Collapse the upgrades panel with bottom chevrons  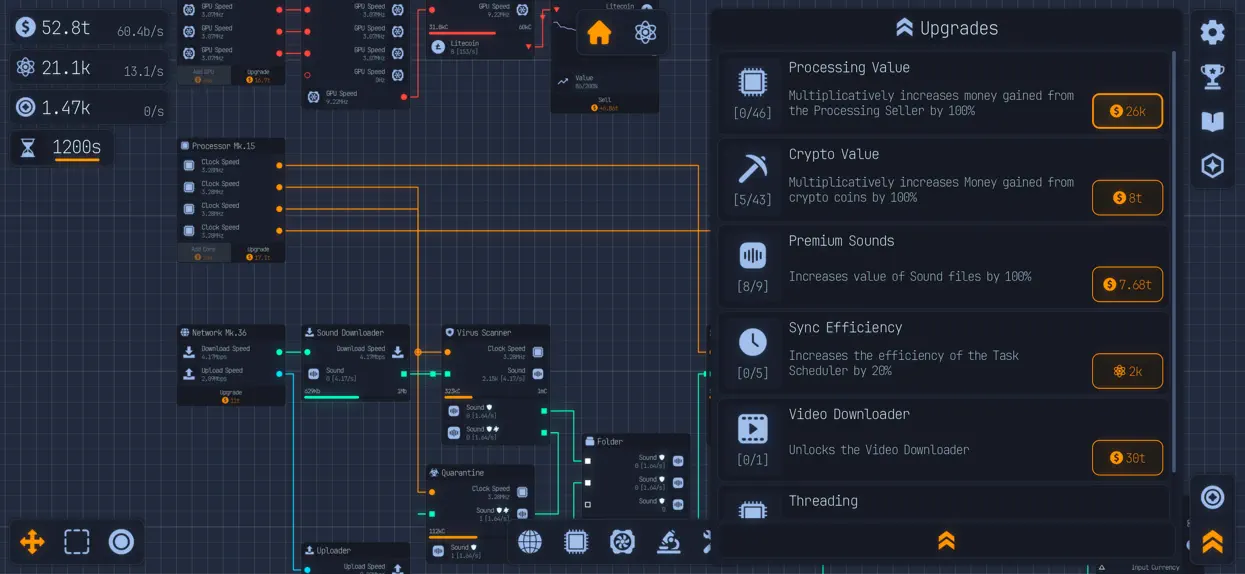point(946,541)
